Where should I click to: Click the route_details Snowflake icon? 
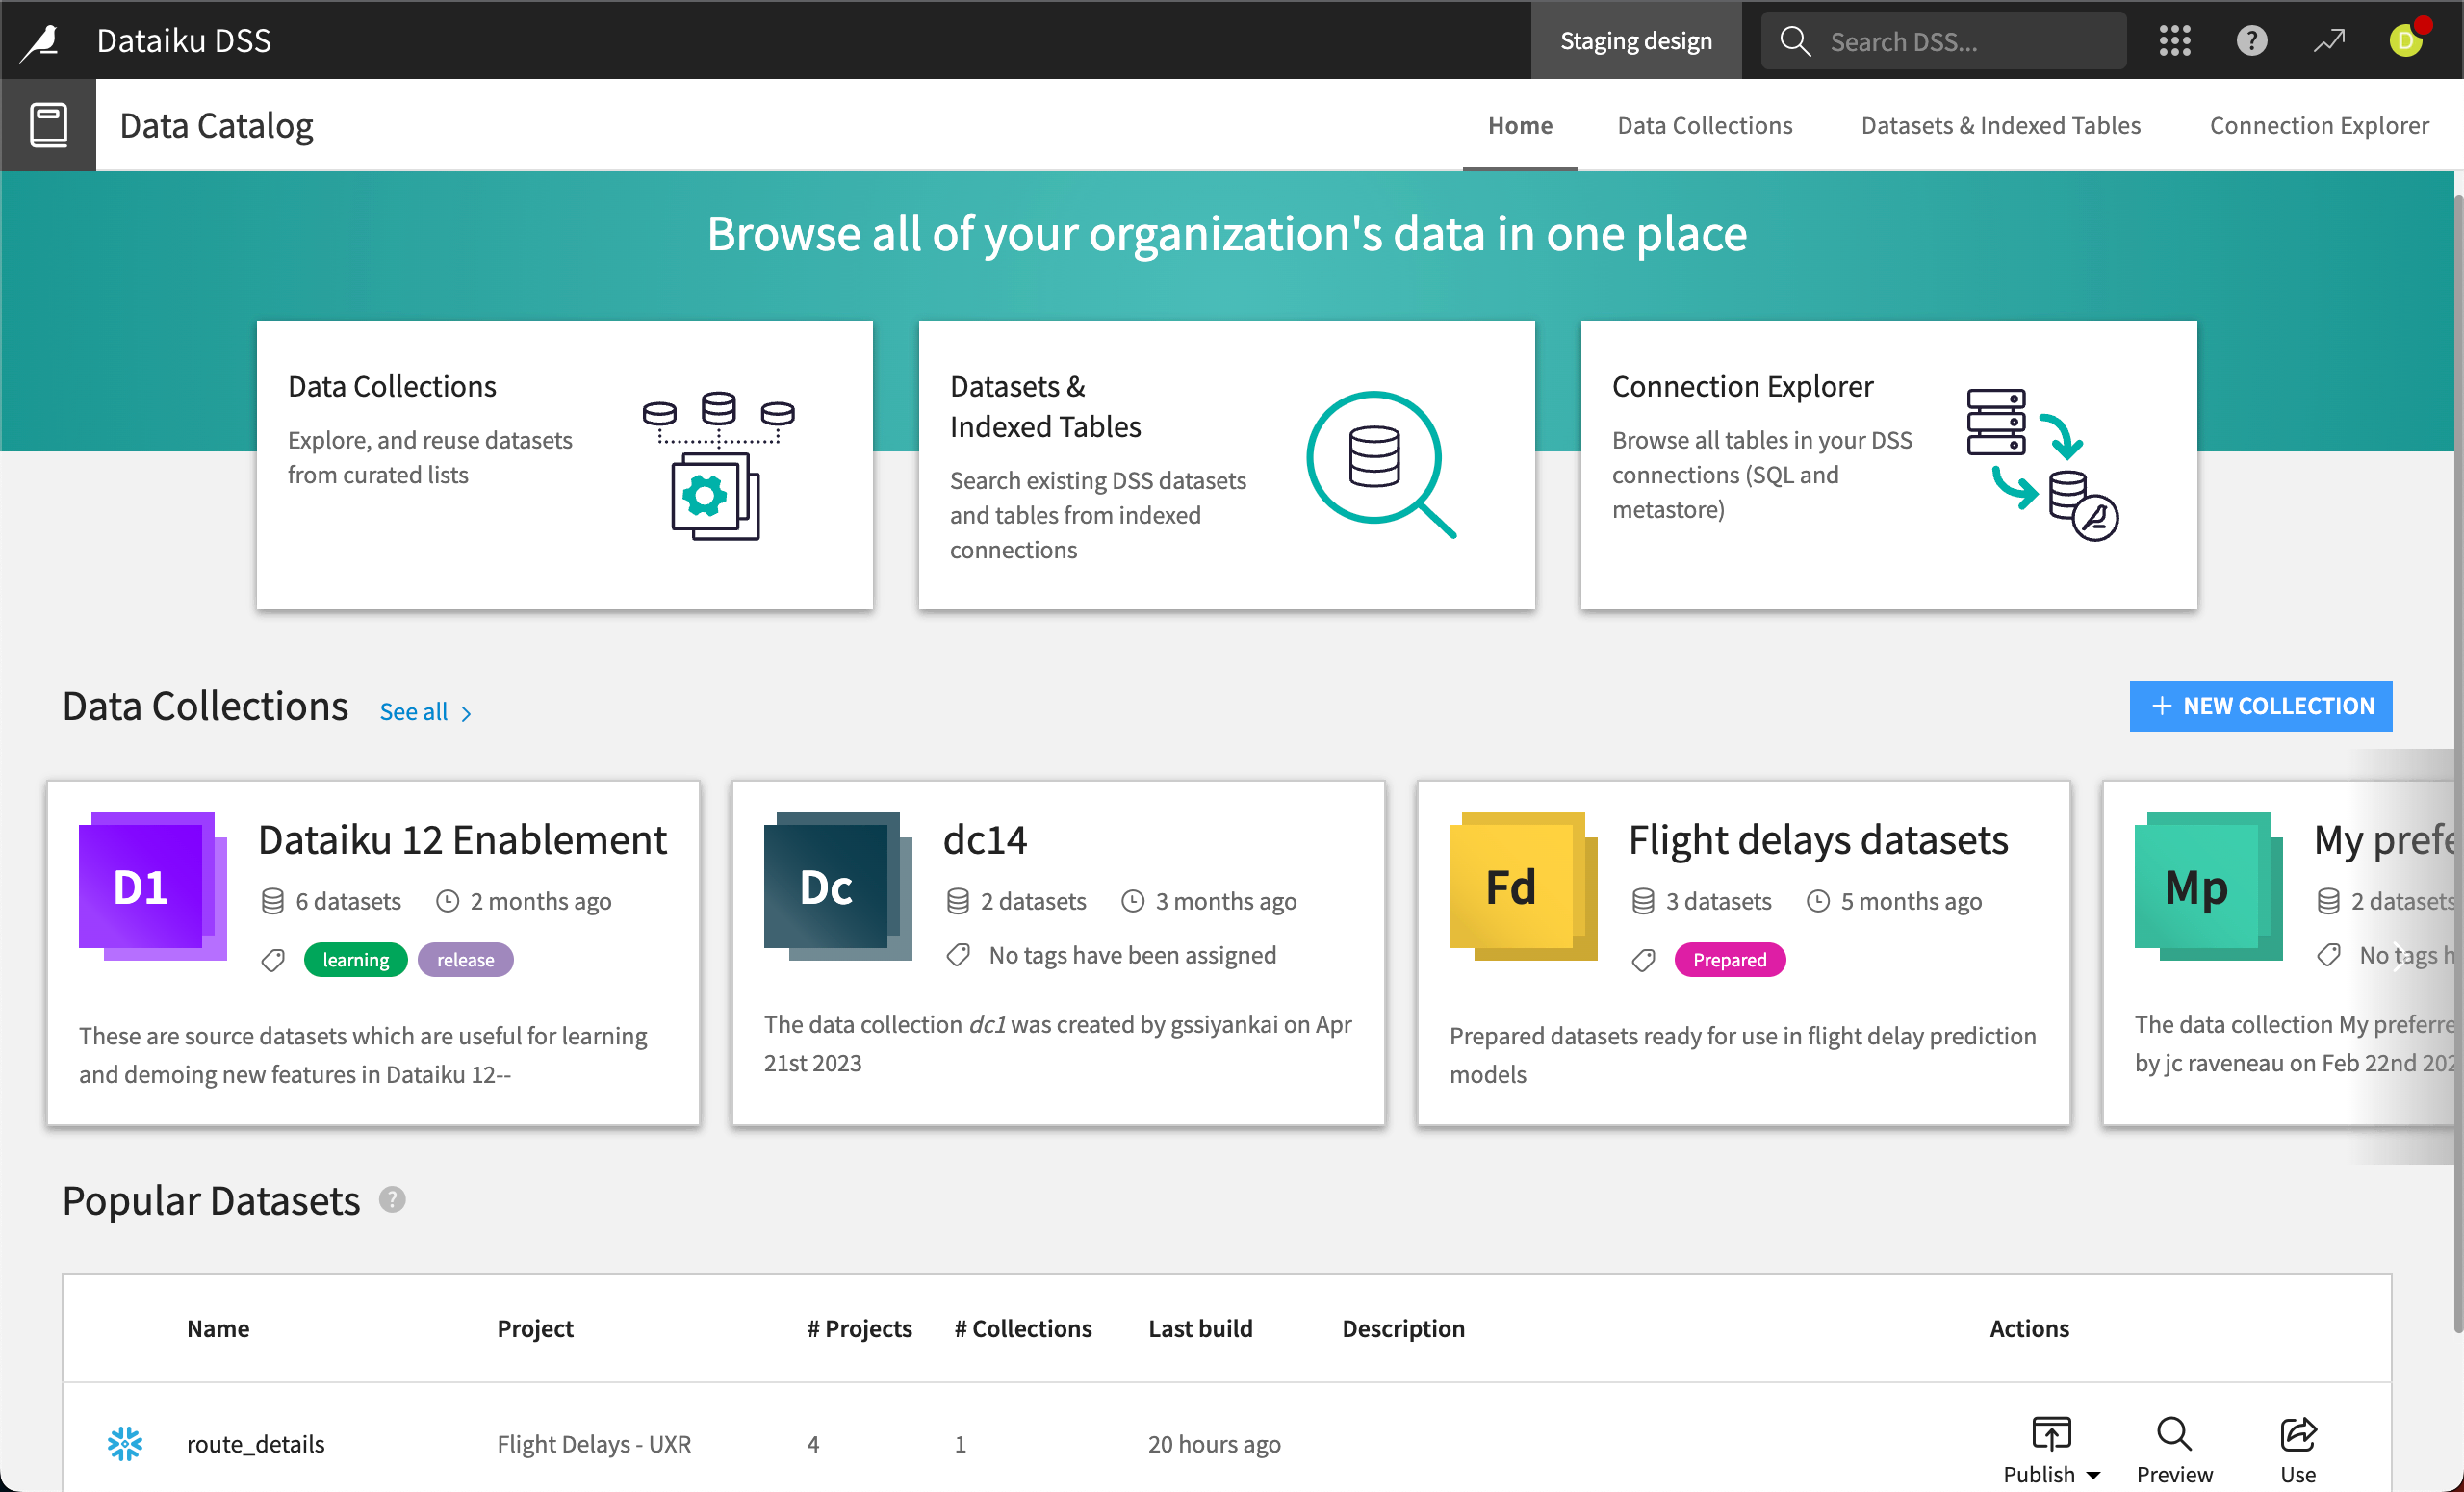(x=125, y=1443)
